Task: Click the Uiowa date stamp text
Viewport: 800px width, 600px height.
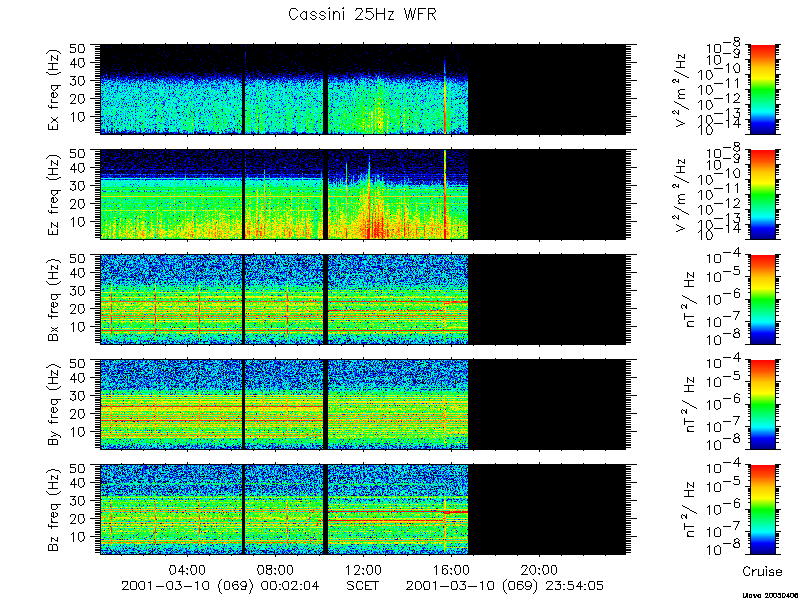Action: [770, 595]
